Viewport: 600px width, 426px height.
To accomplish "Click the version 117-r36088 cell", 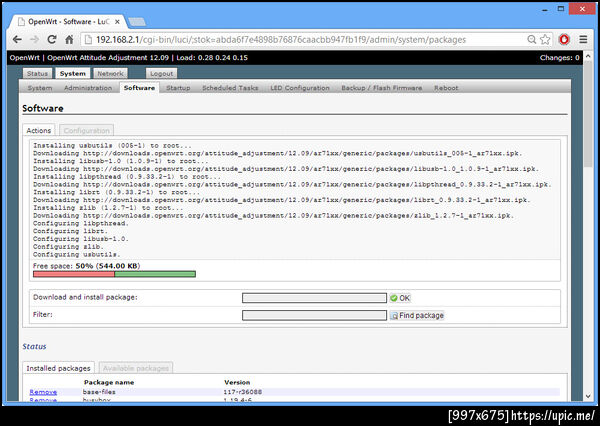I will click(243, 392).
